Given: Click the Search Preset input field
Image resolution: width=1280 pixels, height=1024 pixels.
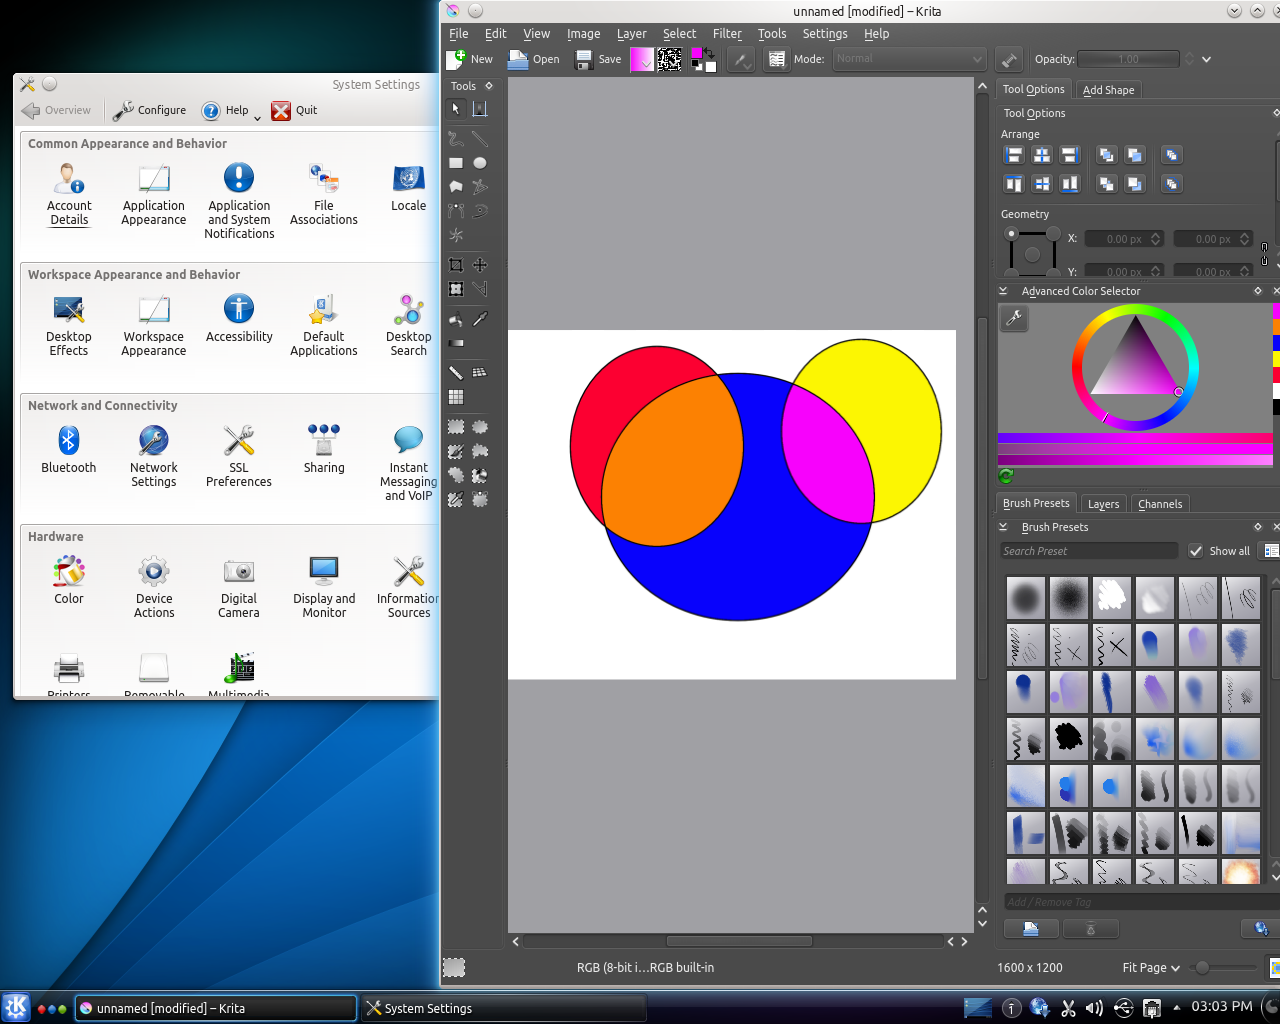Looking at the screenshot, I should point(1090,551).
